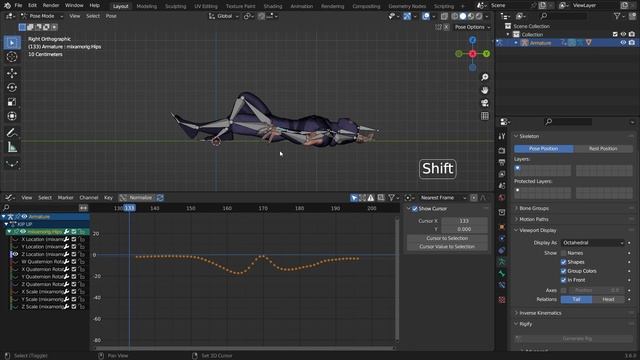Expand the Bone Groups panel

coord(534,208)
